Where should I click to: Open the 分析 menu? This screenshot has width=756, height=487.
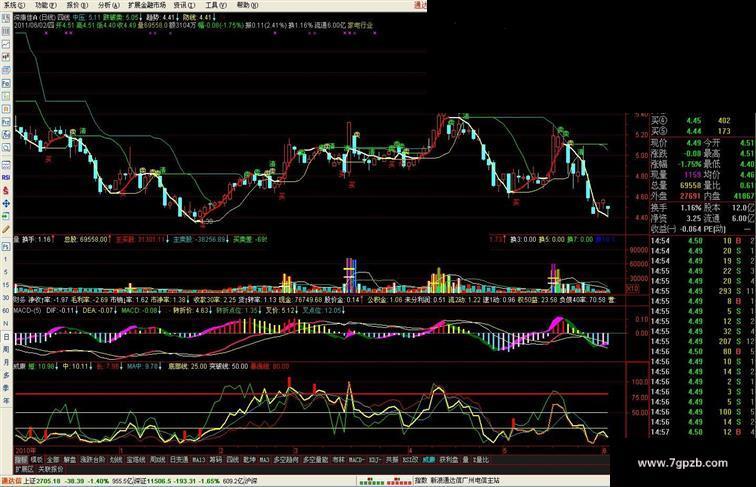(x=108, y=5)
